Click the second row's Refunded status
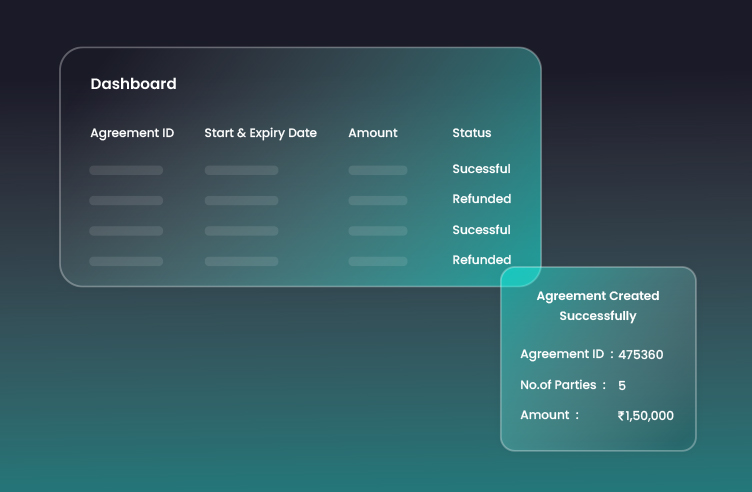752x492 pixels. 481,199
